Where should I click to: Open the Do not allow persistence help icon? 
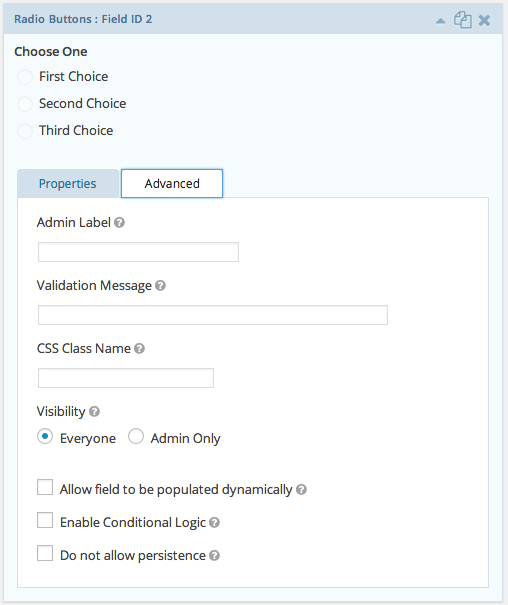coord(214,556)
